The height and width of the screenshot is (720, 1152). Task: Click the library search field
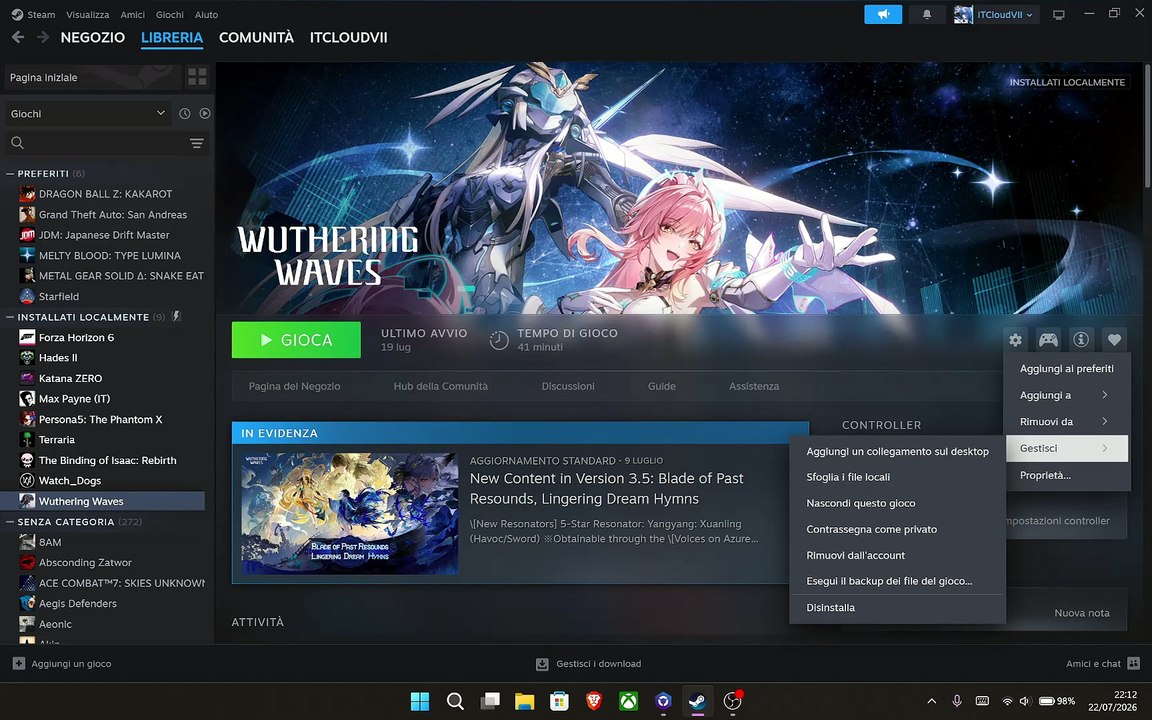point(107,143)
